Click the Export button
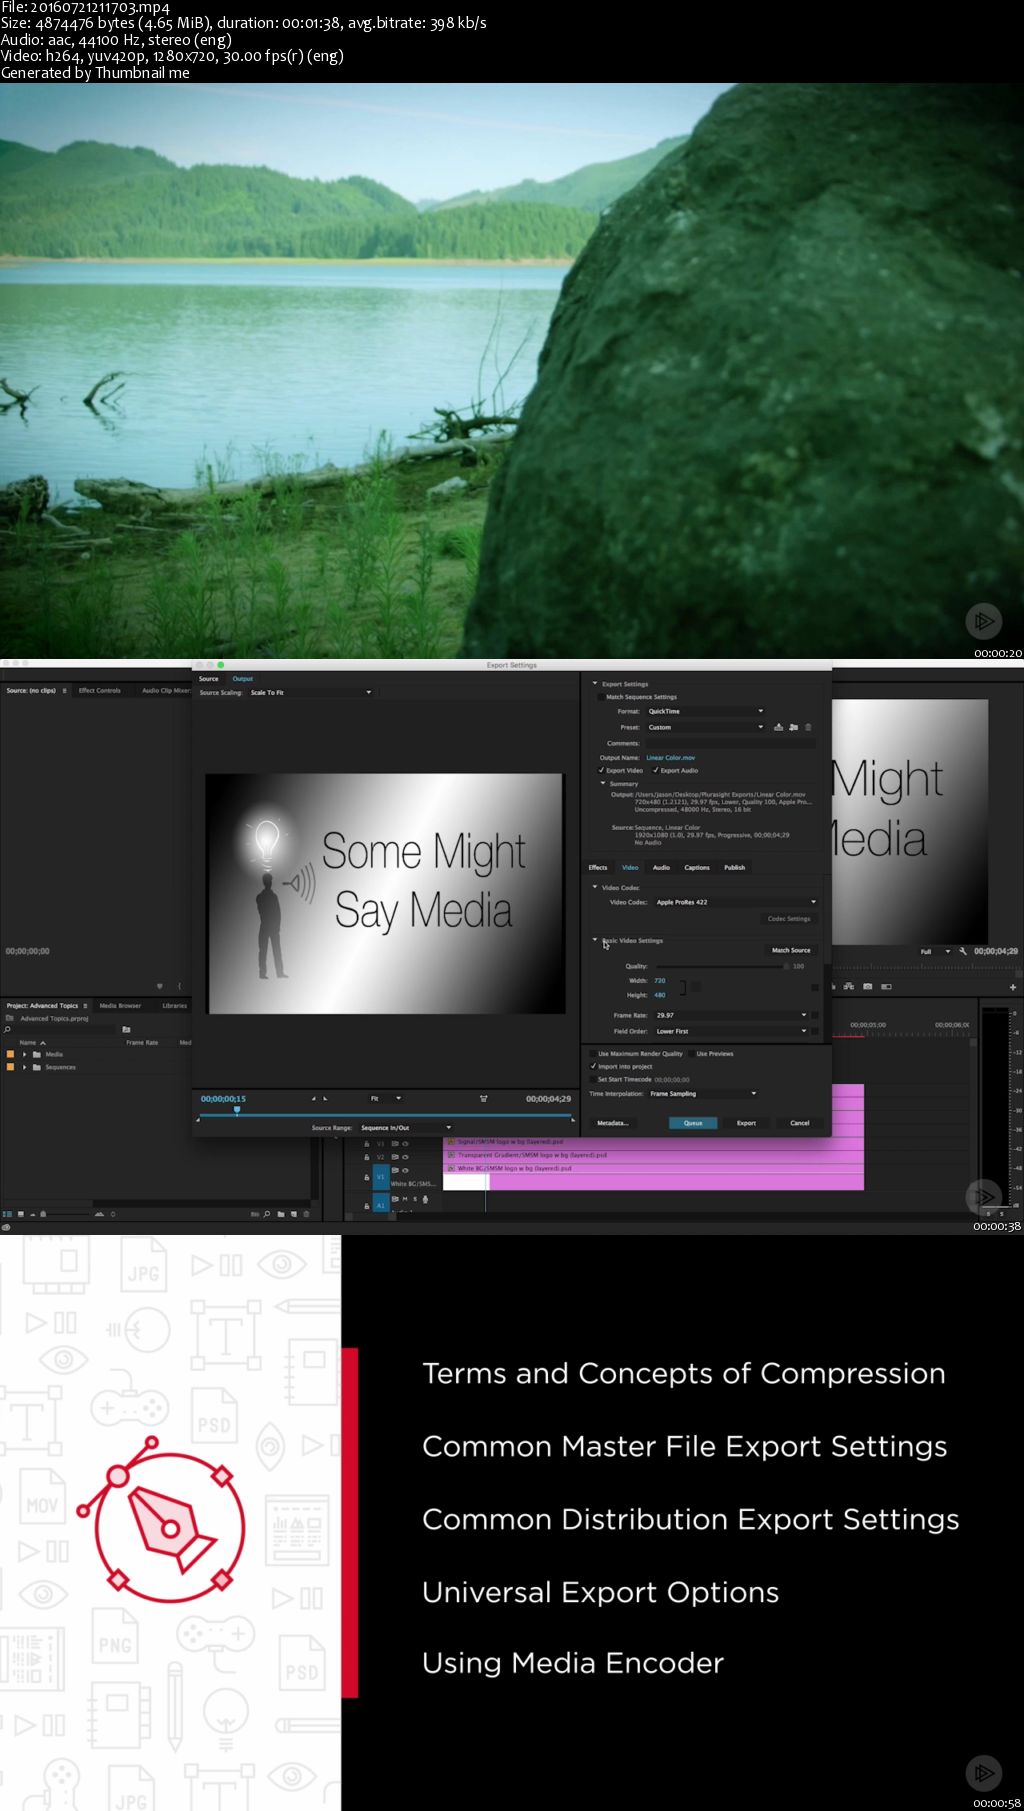The image size is (1024, 1811). (x=746, y=1123)
